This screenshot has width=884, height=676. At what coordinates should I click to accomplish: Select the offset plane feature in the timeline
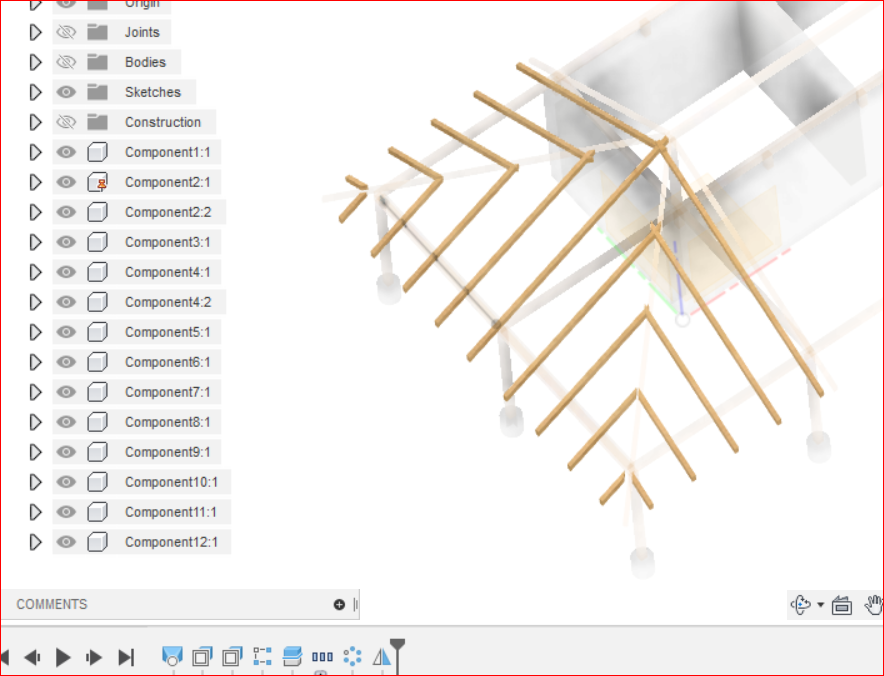point(292,656)
